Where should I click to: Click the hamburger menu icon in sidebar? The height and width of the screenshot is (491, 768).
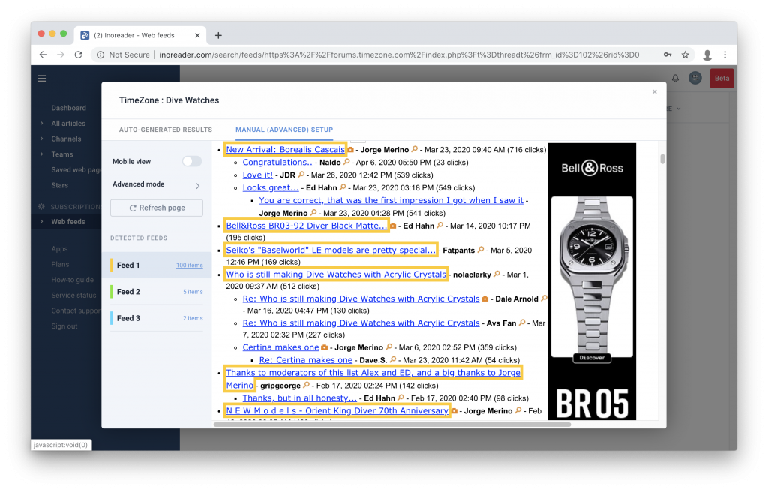pos(42,78)
